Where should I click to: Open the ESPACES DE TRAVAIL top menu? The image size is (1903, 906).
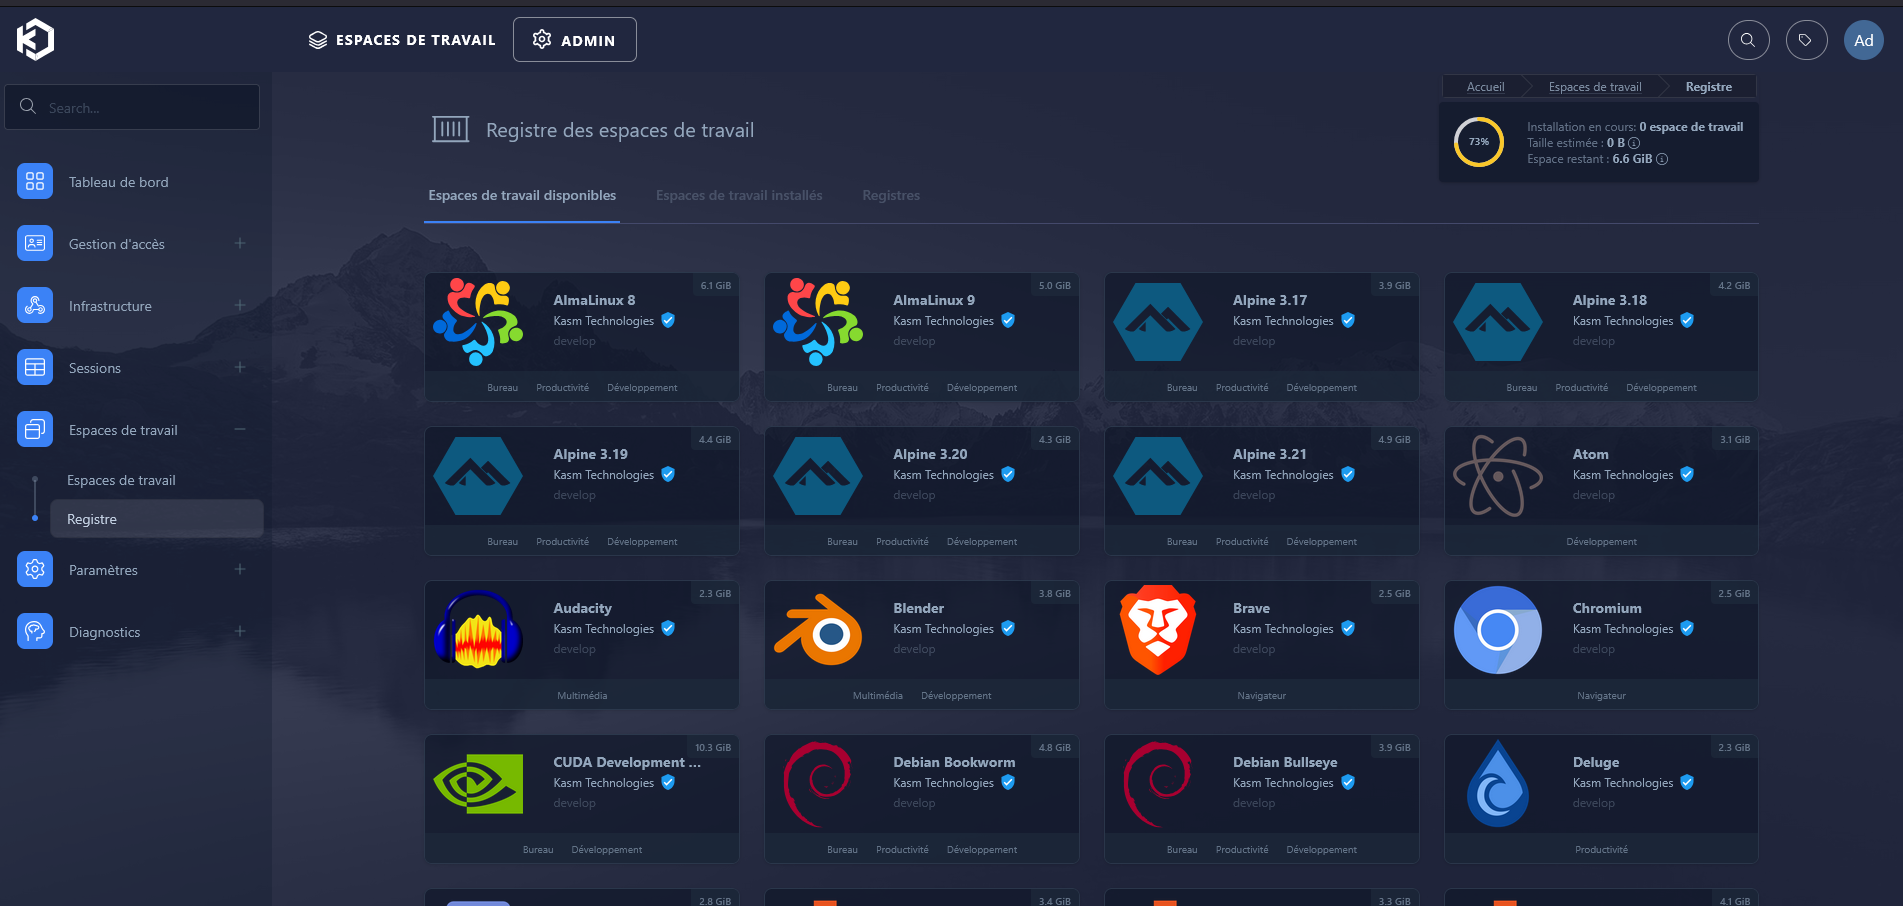pyautogui.click(x=402, y=40)
